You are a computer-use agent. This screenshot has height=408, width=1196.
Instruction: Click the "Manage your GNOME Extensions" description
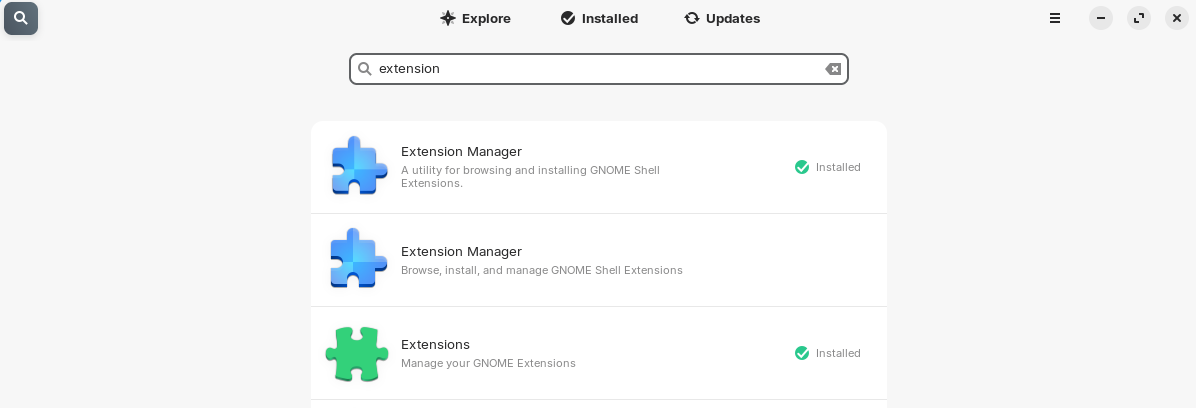tap(488, 364)
